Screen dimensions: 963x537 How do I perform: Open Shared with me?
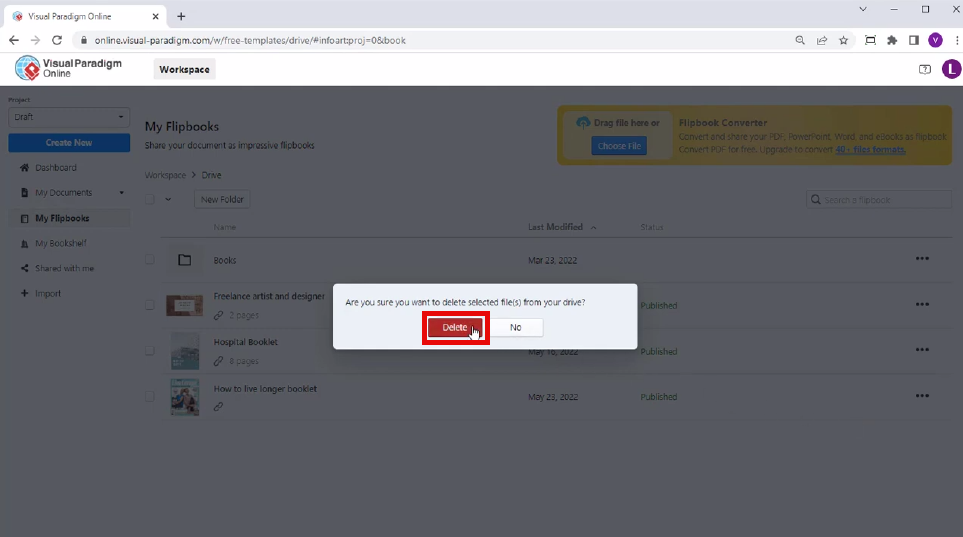pos(64,268)
